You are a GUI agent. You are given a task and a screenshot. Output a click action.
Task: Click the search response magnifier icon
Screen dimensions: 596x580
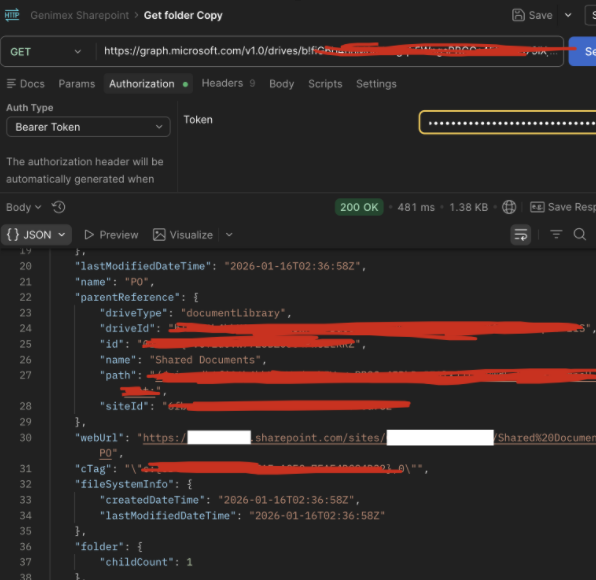click(579, 235)
